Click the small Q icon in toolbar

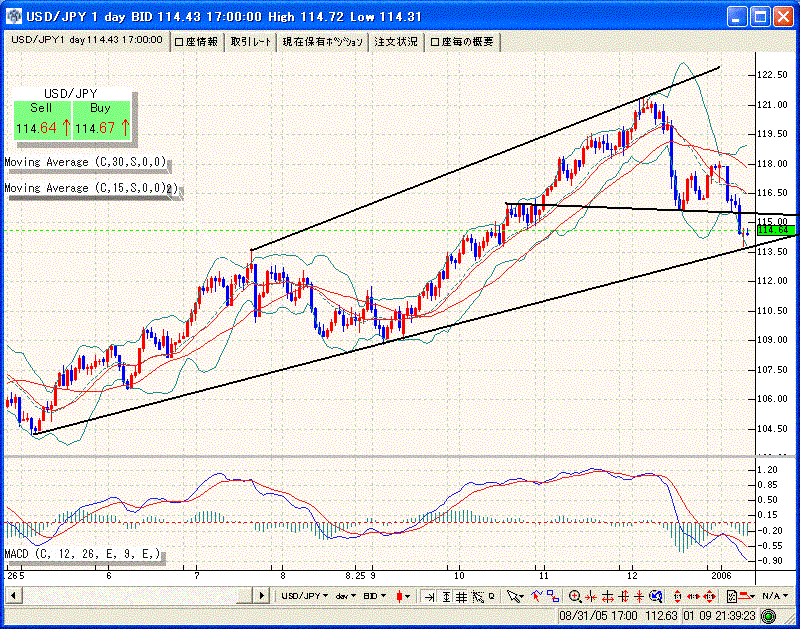(492, 596)
